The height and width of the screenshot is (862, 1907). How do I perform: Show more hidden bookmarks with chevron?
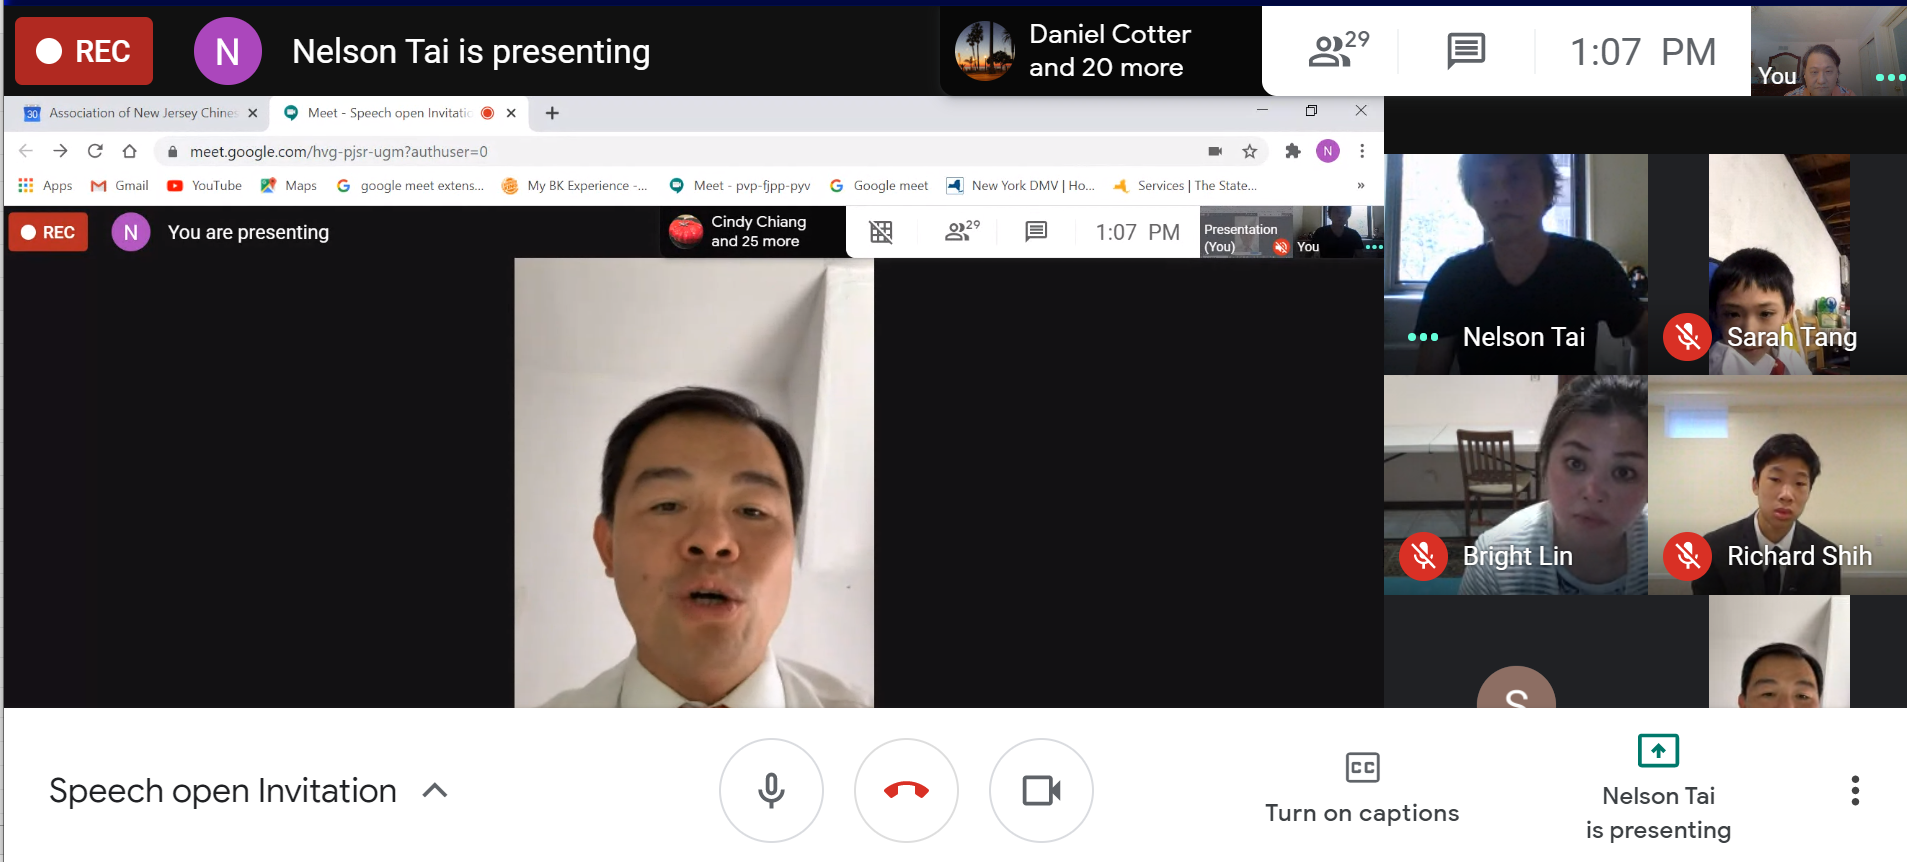point(1360,186)
